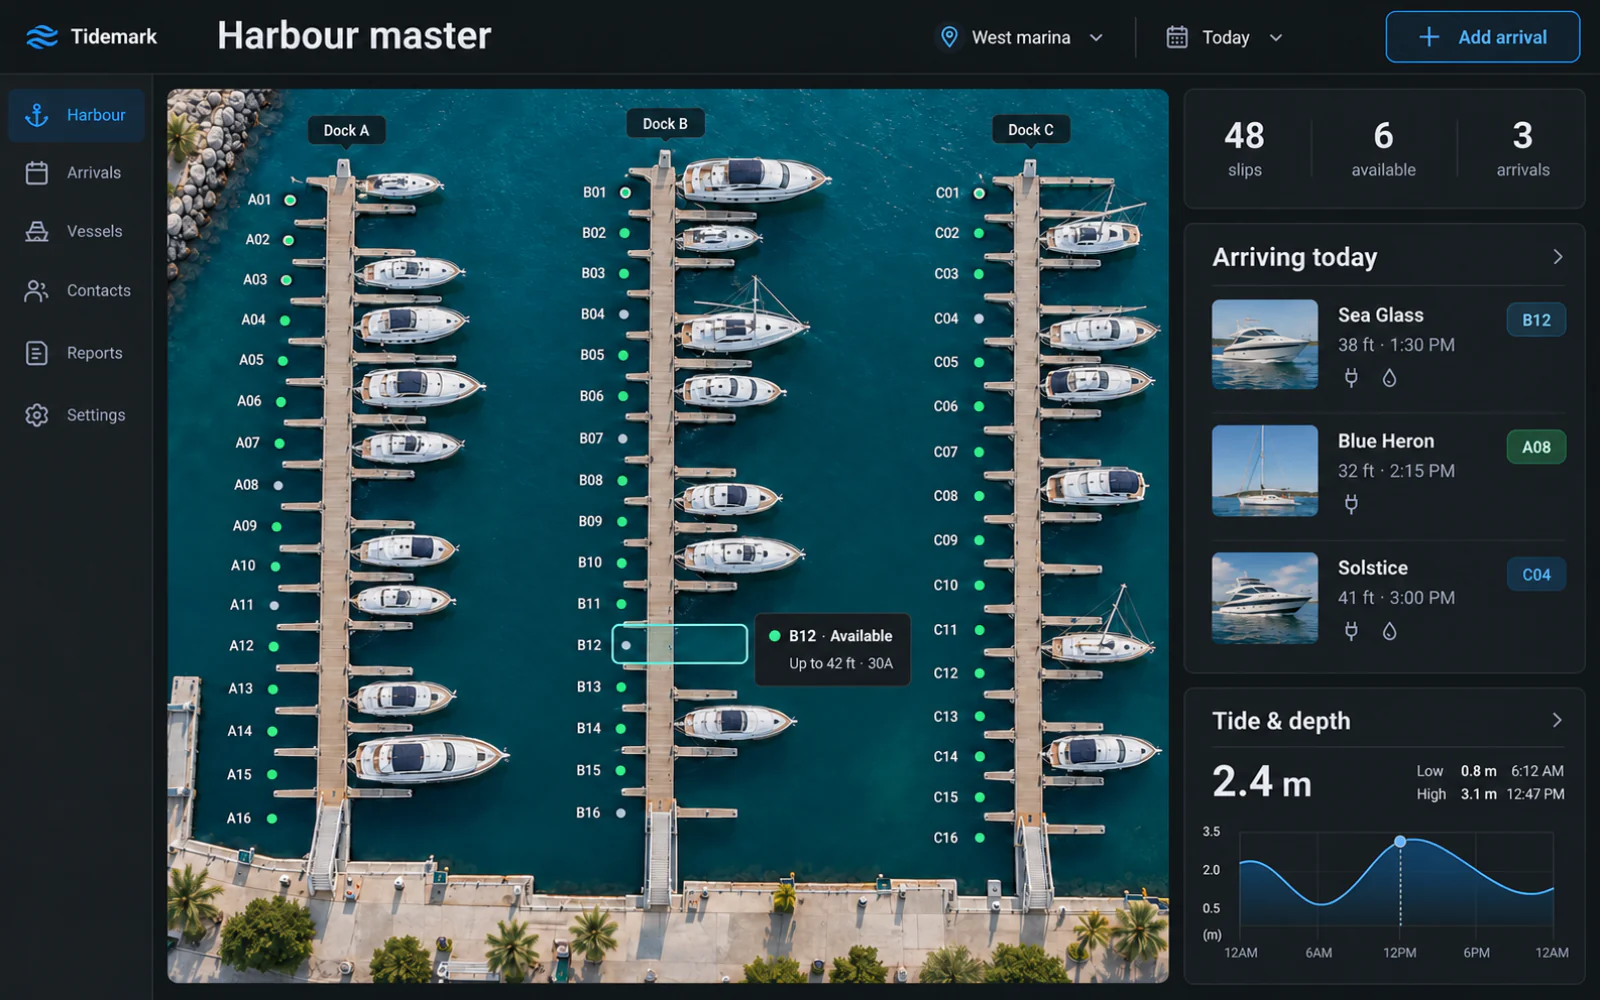Click the power plug icon for Sea Glass

coord(1351,378)
